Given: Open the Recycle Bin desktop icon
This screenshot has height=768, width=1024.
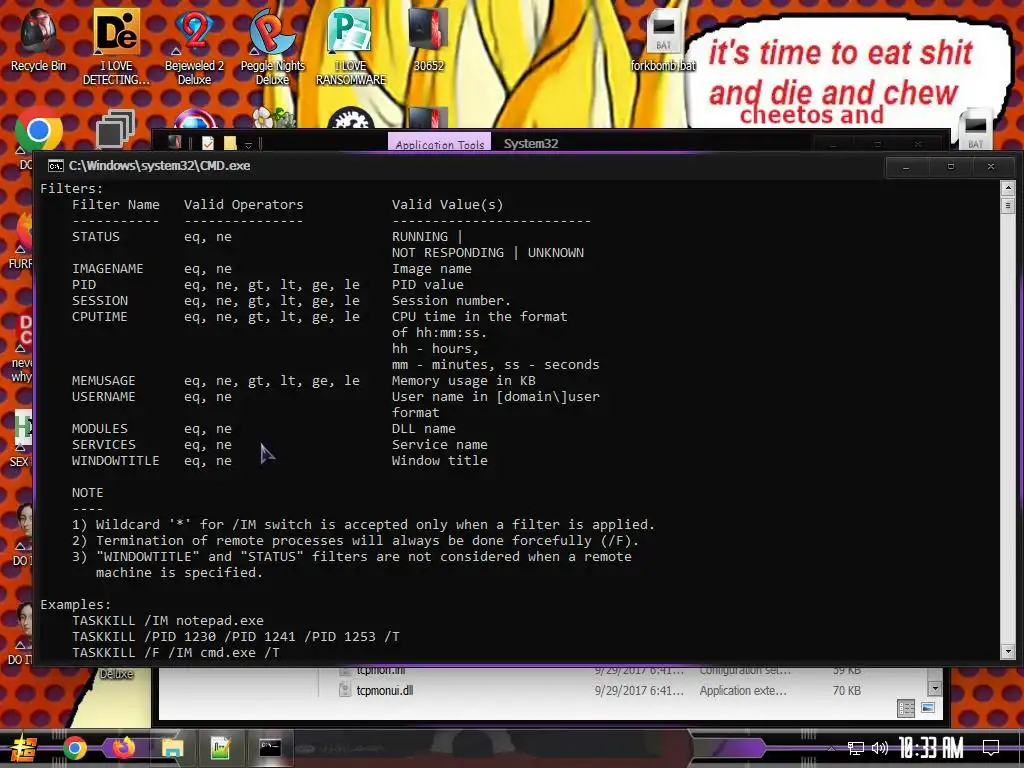Looking at the screenshot, I should (38, 38).
